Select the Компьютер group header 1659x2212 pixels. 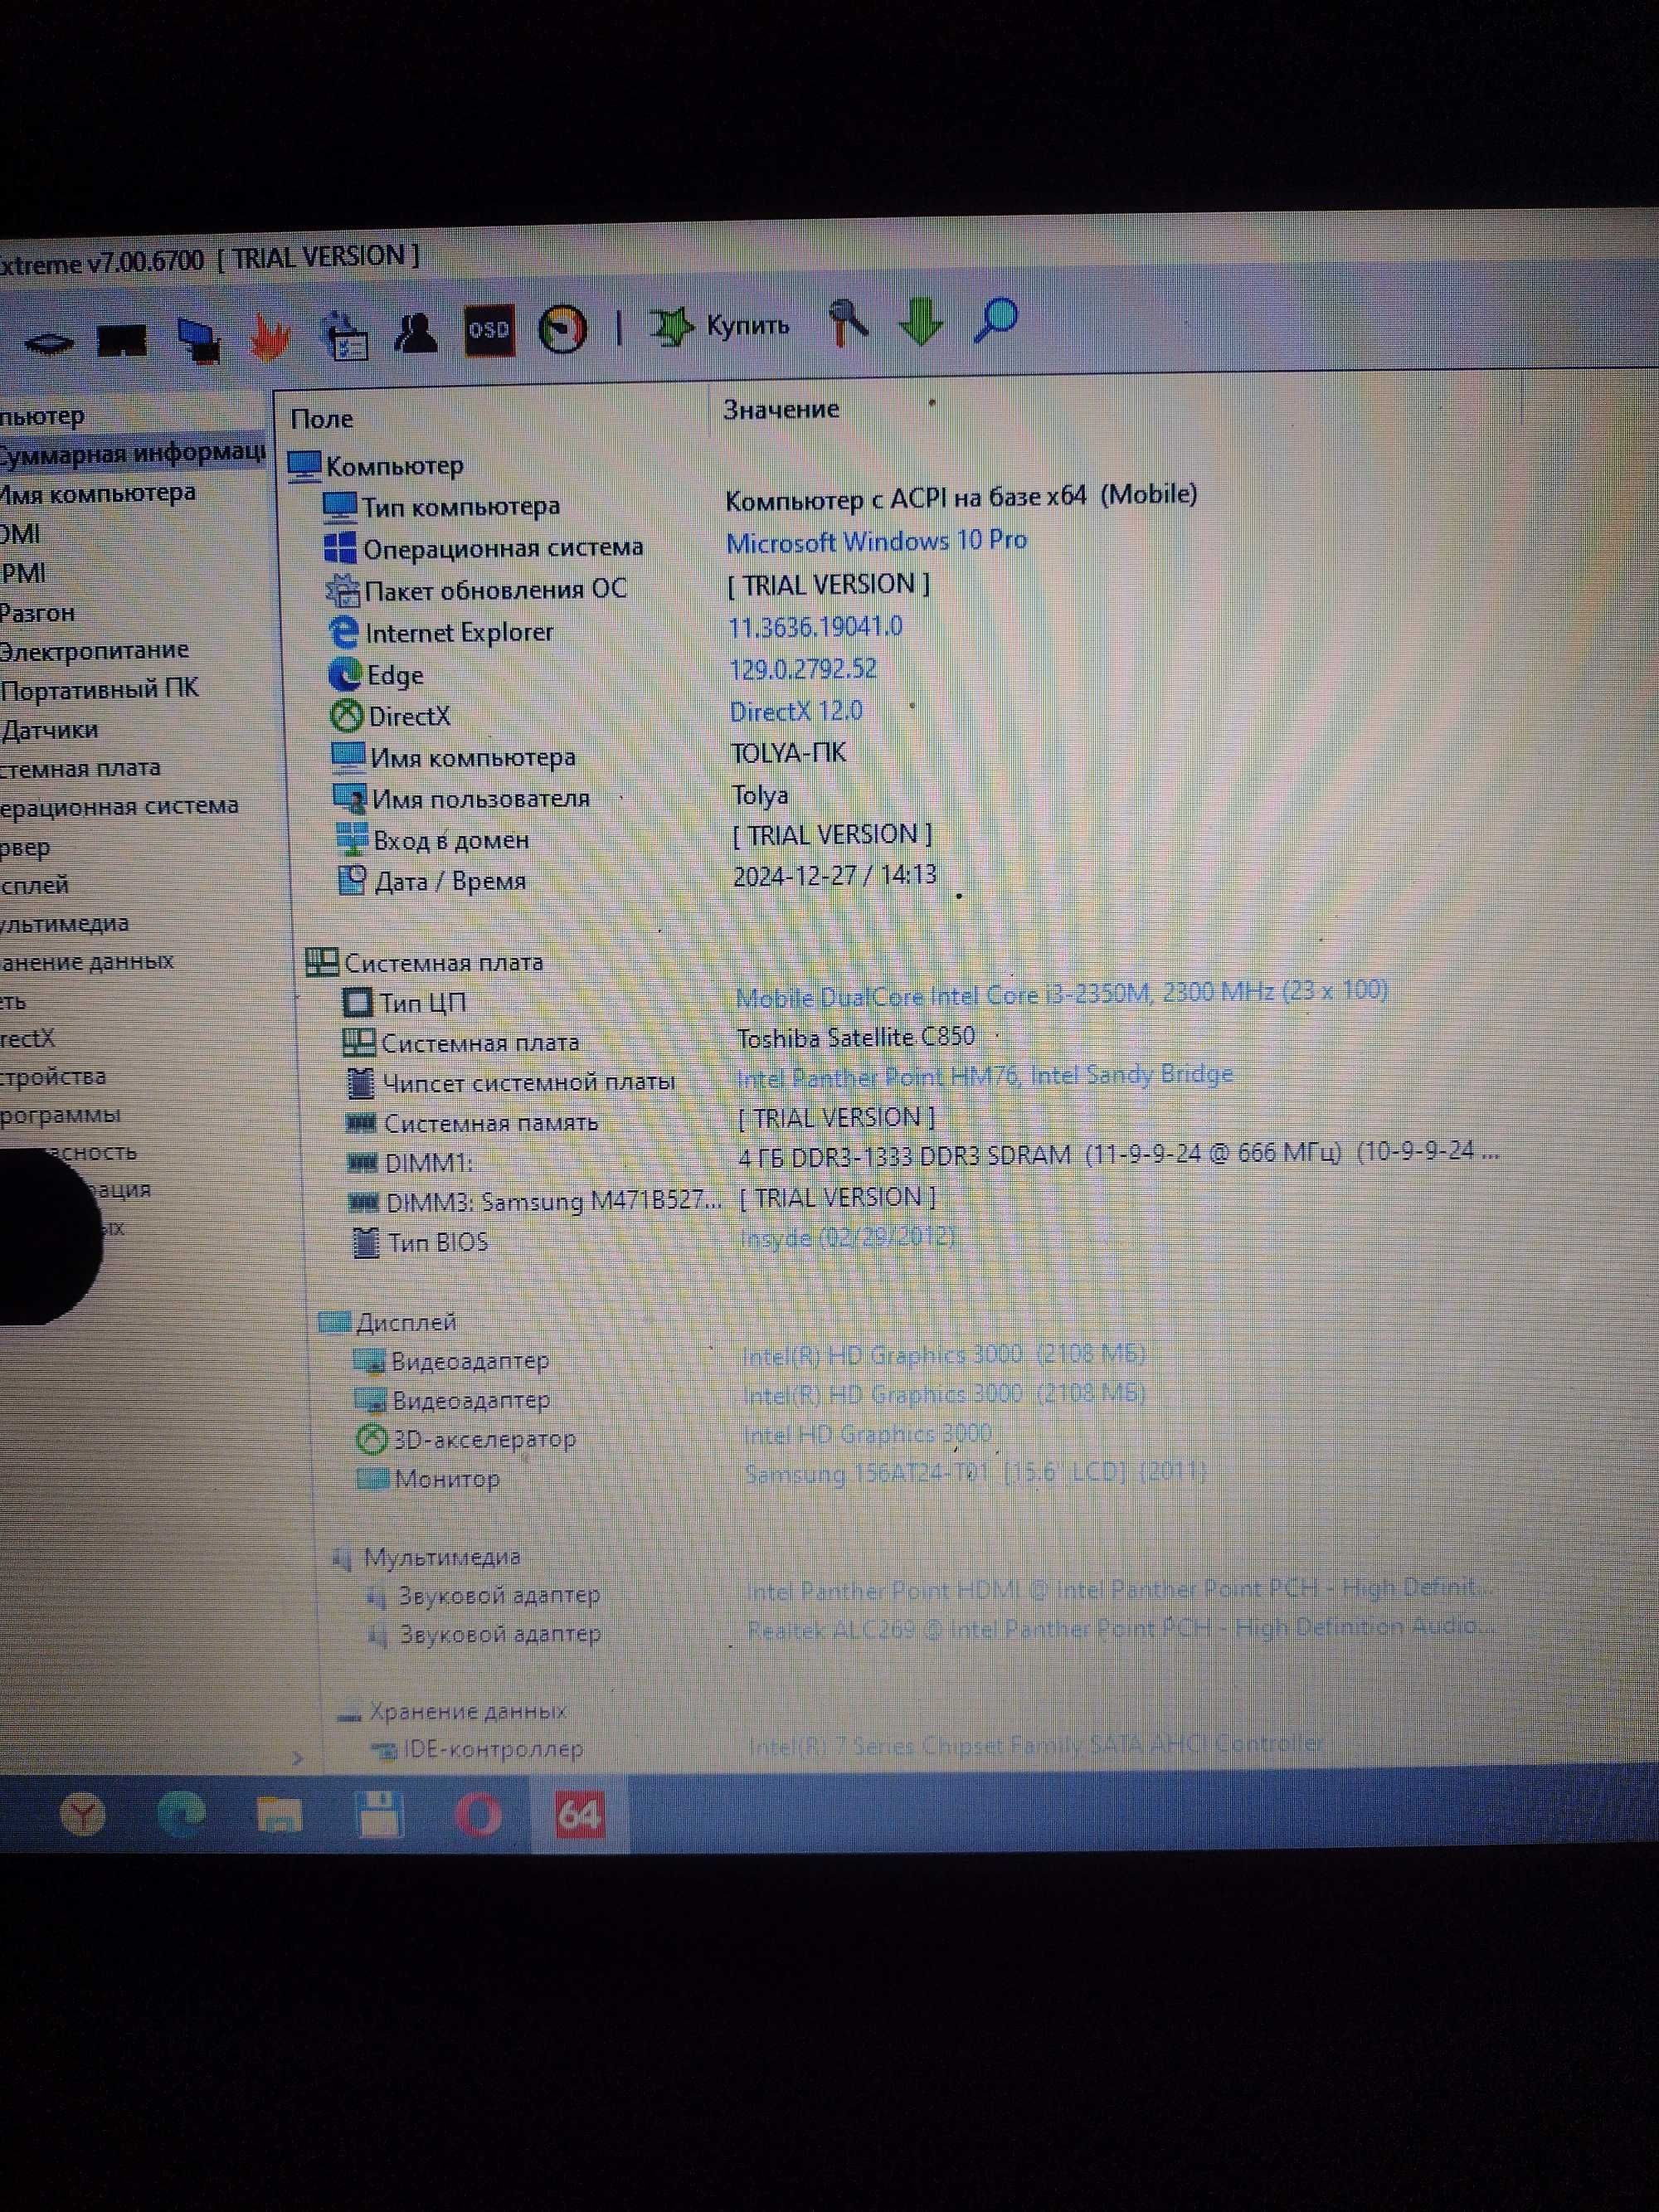[x=376, y=466]
